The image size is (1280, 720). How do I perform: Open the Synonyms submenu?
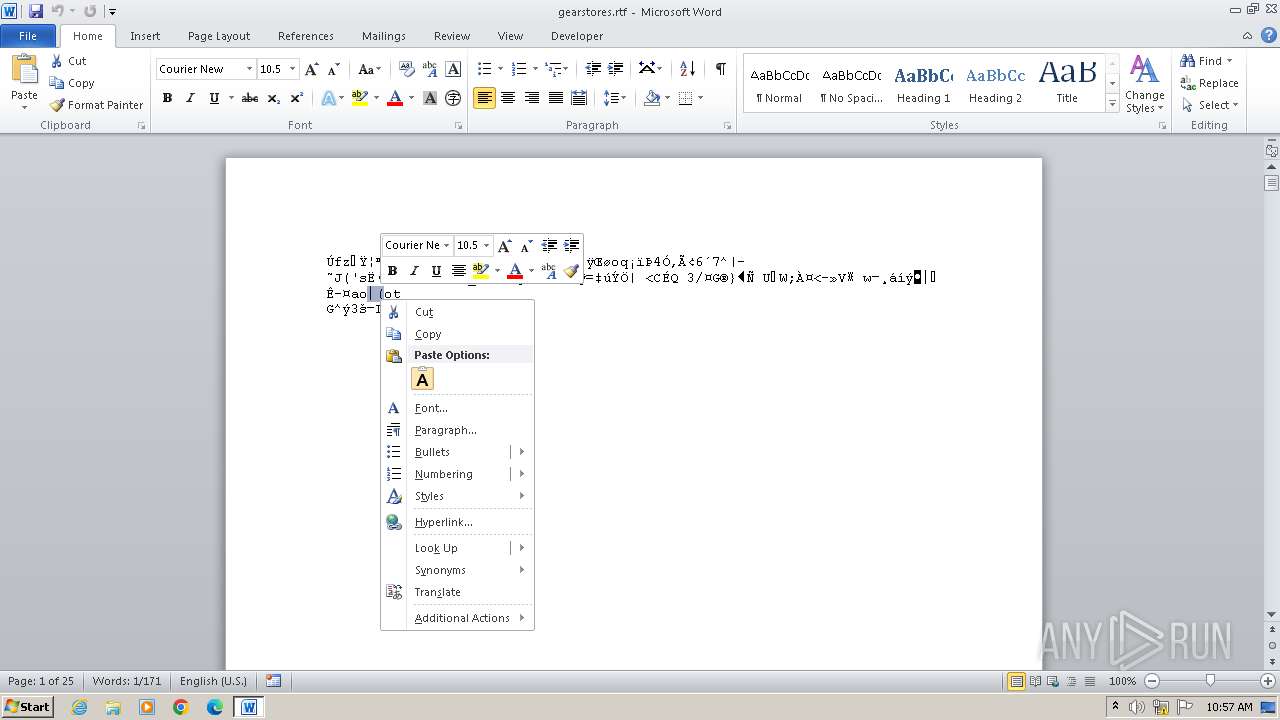[457, 570]
